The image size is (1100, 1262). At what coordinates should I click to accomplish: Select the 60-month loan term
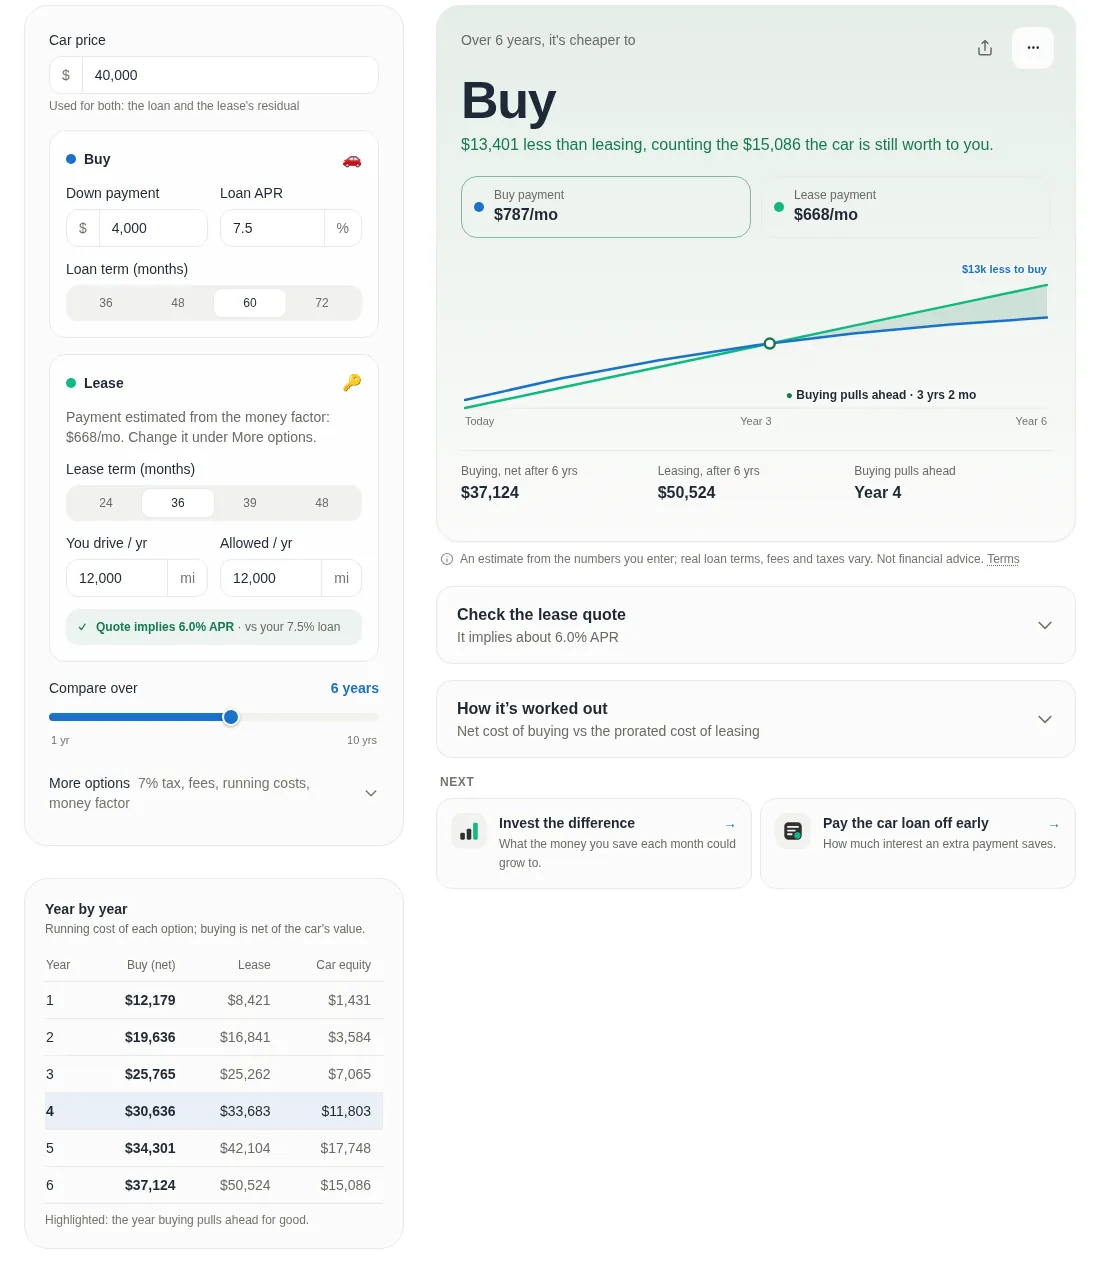250,303
